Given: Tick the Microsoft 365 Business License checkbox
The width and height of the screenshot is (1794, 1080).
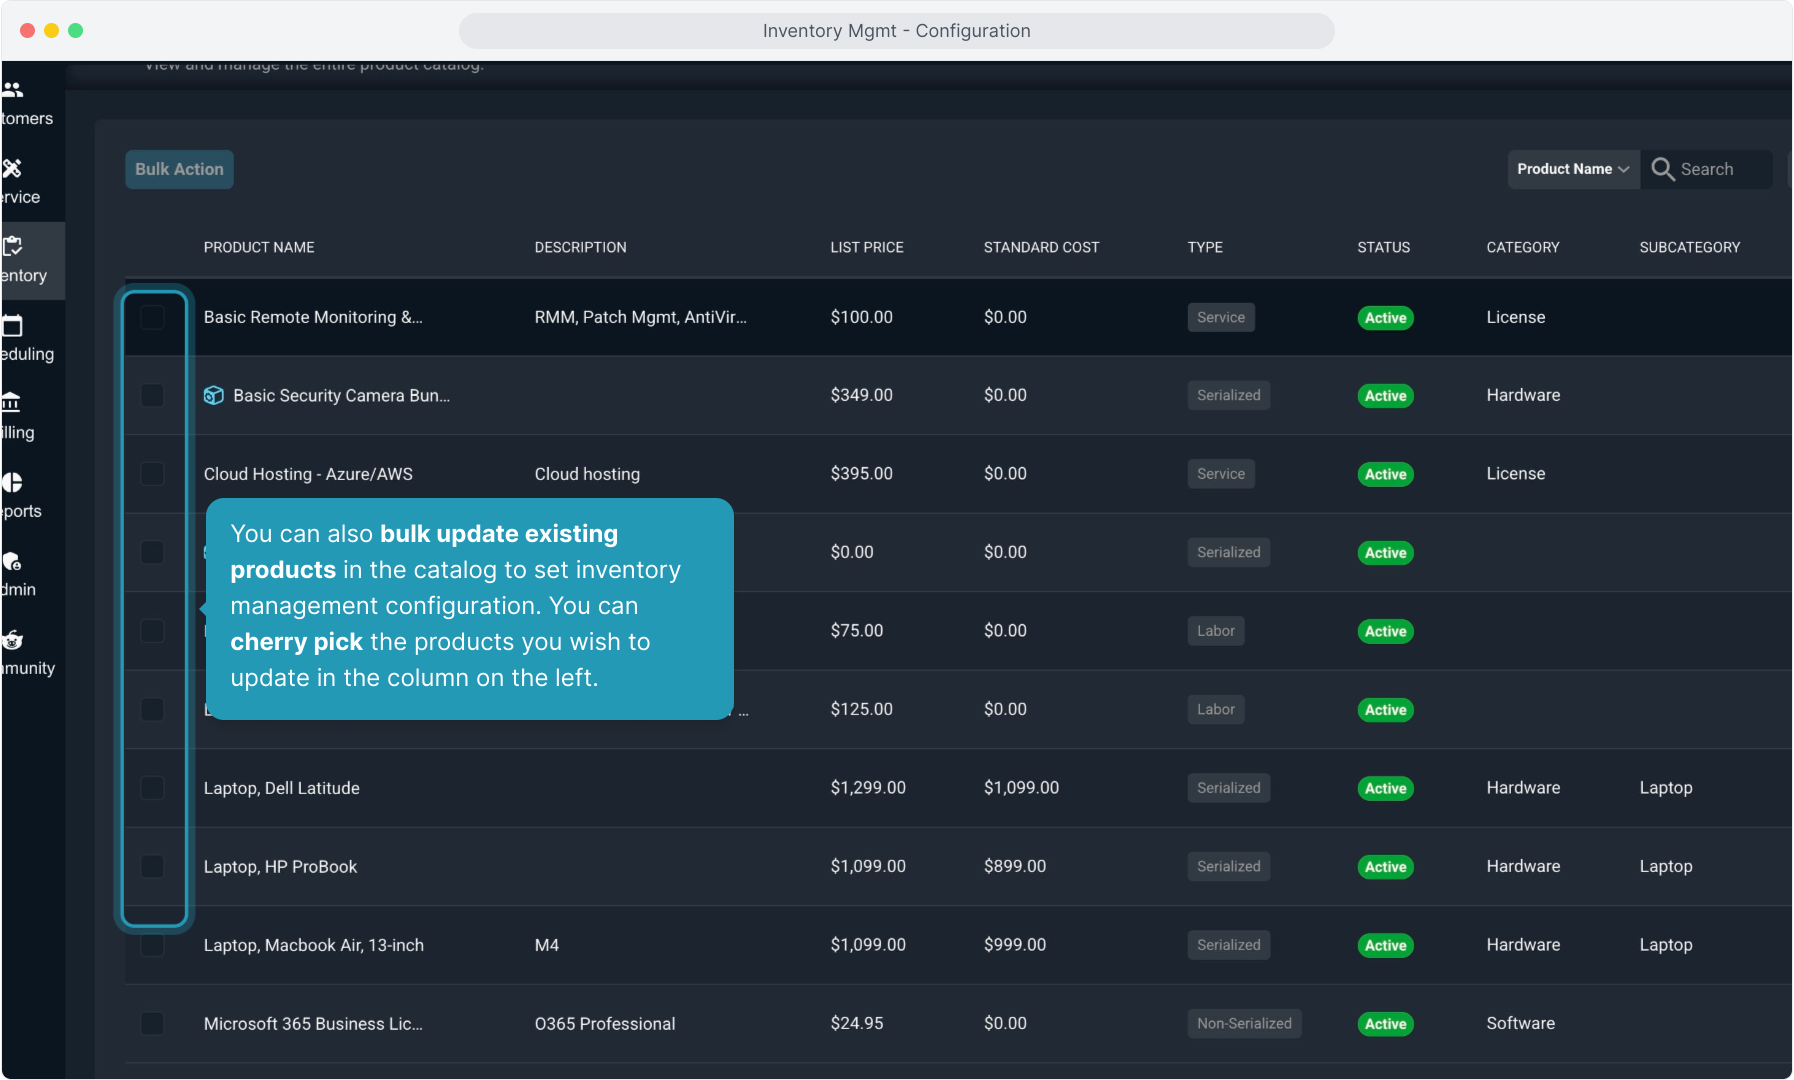Looking at the screenshot, I should tap(152, 1024).
